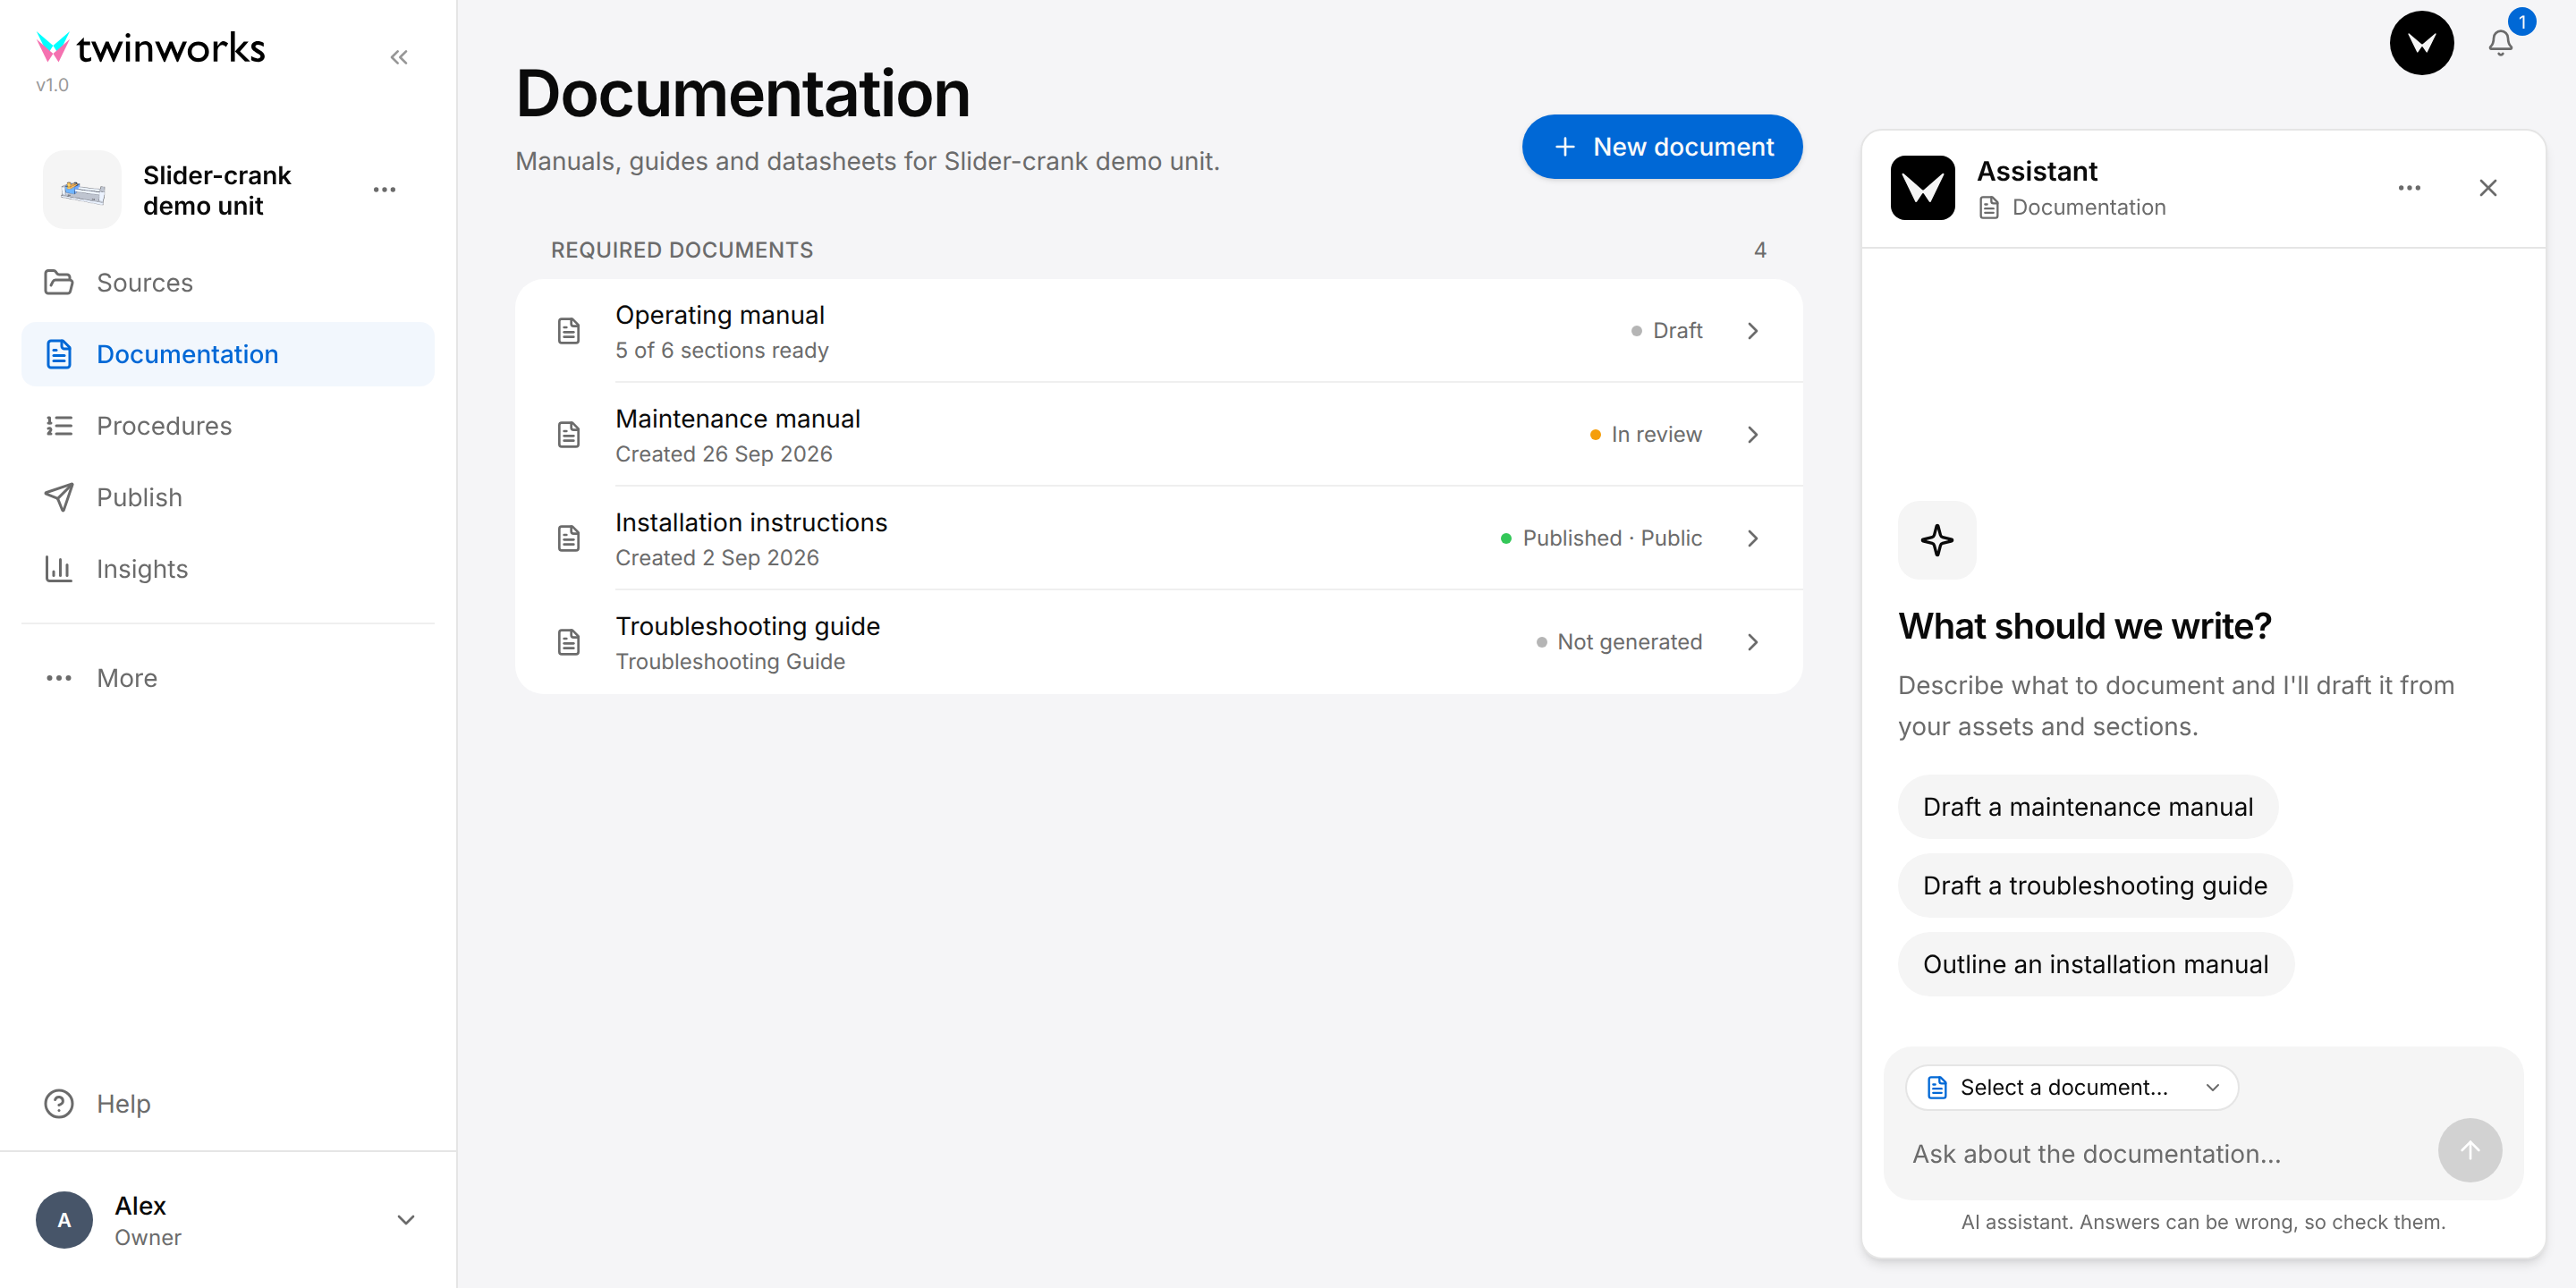Click the twinworks logo
This screenshot has height=1288, width=2576.
pos(151,48)
